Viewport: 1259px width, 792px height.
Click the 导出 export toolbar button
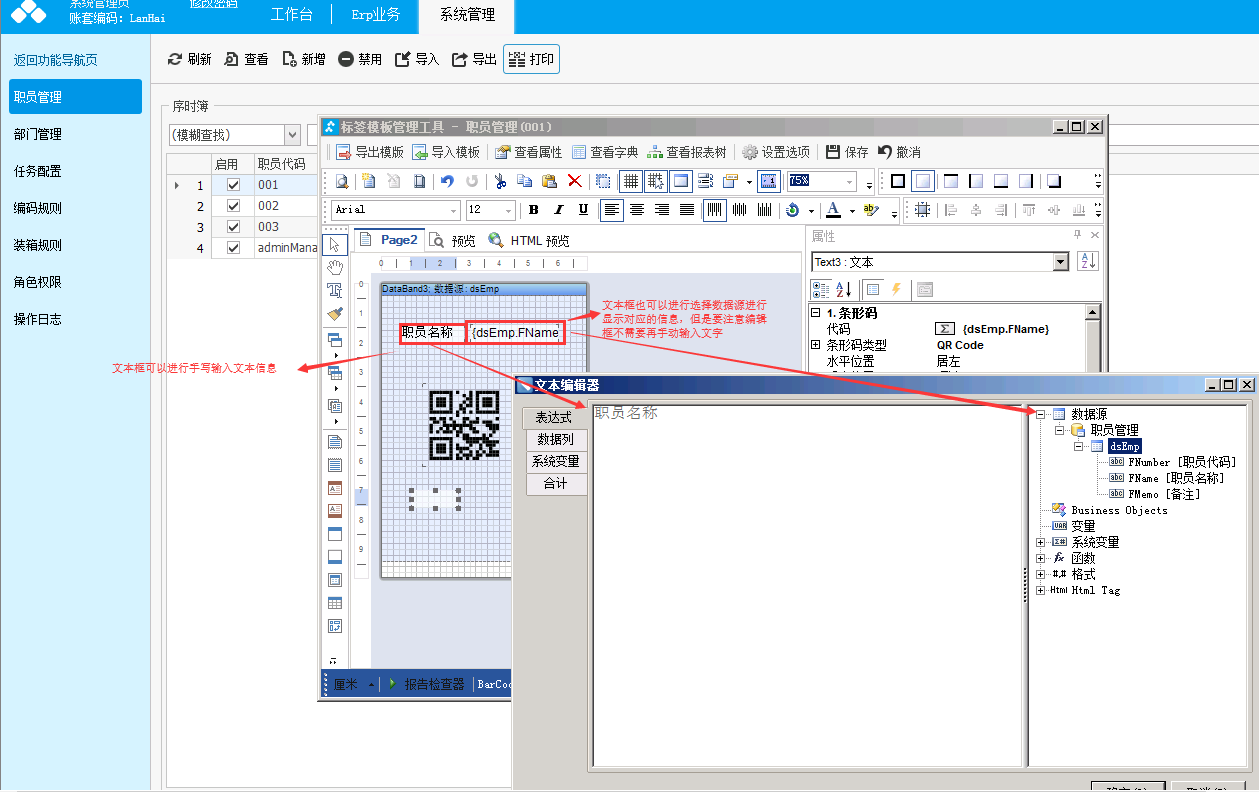point(475,60)
